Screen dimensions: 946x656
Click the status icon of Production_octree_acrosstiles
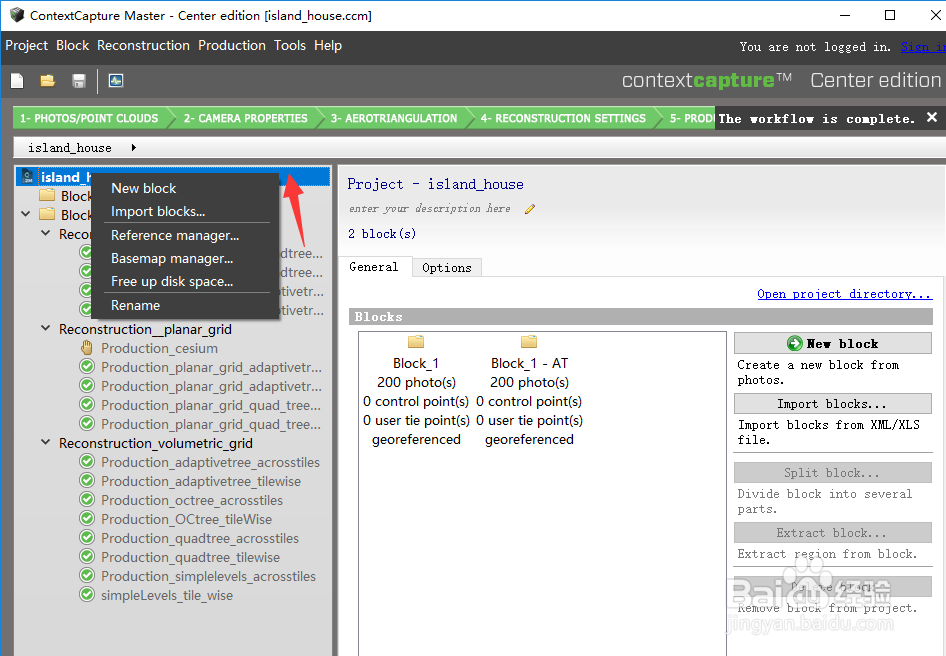tap(87, 500)
